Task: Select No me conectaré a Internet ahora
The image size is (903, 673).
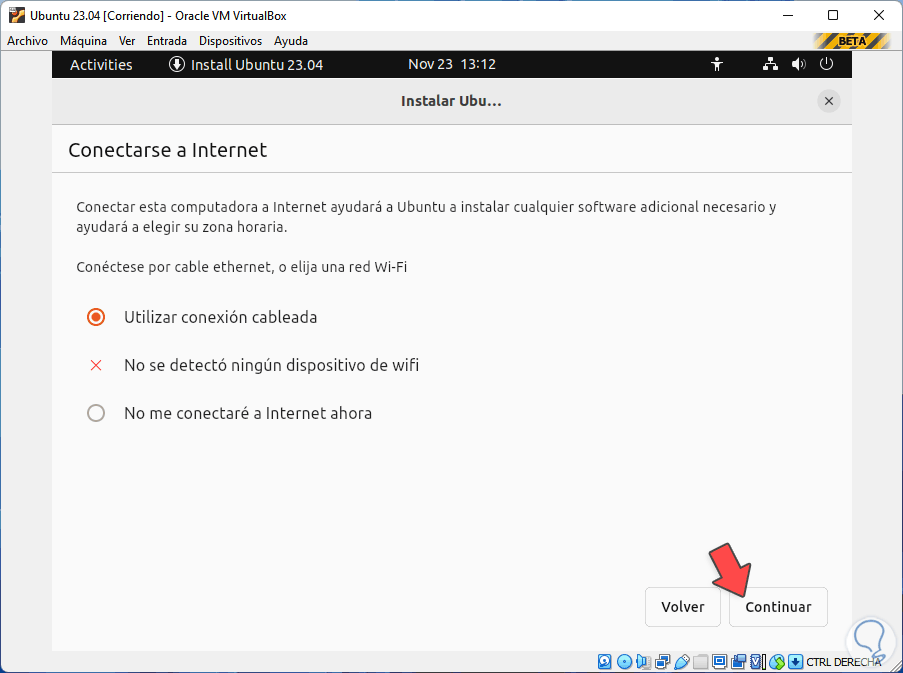Action: click(x=96, y=413)
